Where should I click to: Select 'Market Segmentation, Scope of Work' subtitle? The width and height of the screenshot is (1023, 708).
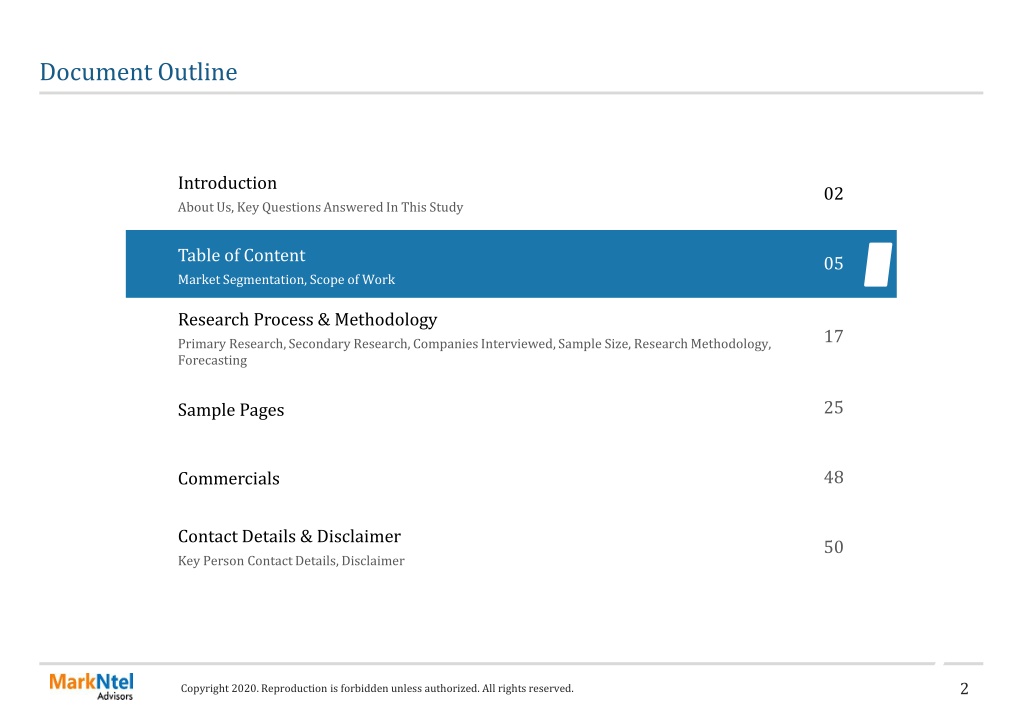(286, 279)
